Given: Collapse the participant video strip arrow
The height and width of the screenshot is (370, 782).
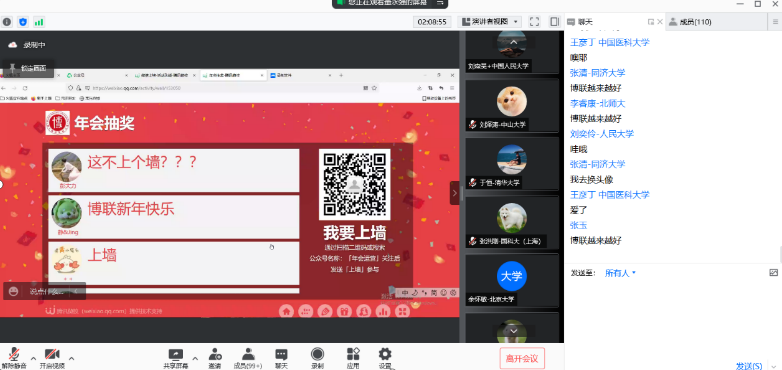Looking at the screenshot, I should tap(454, 193).
